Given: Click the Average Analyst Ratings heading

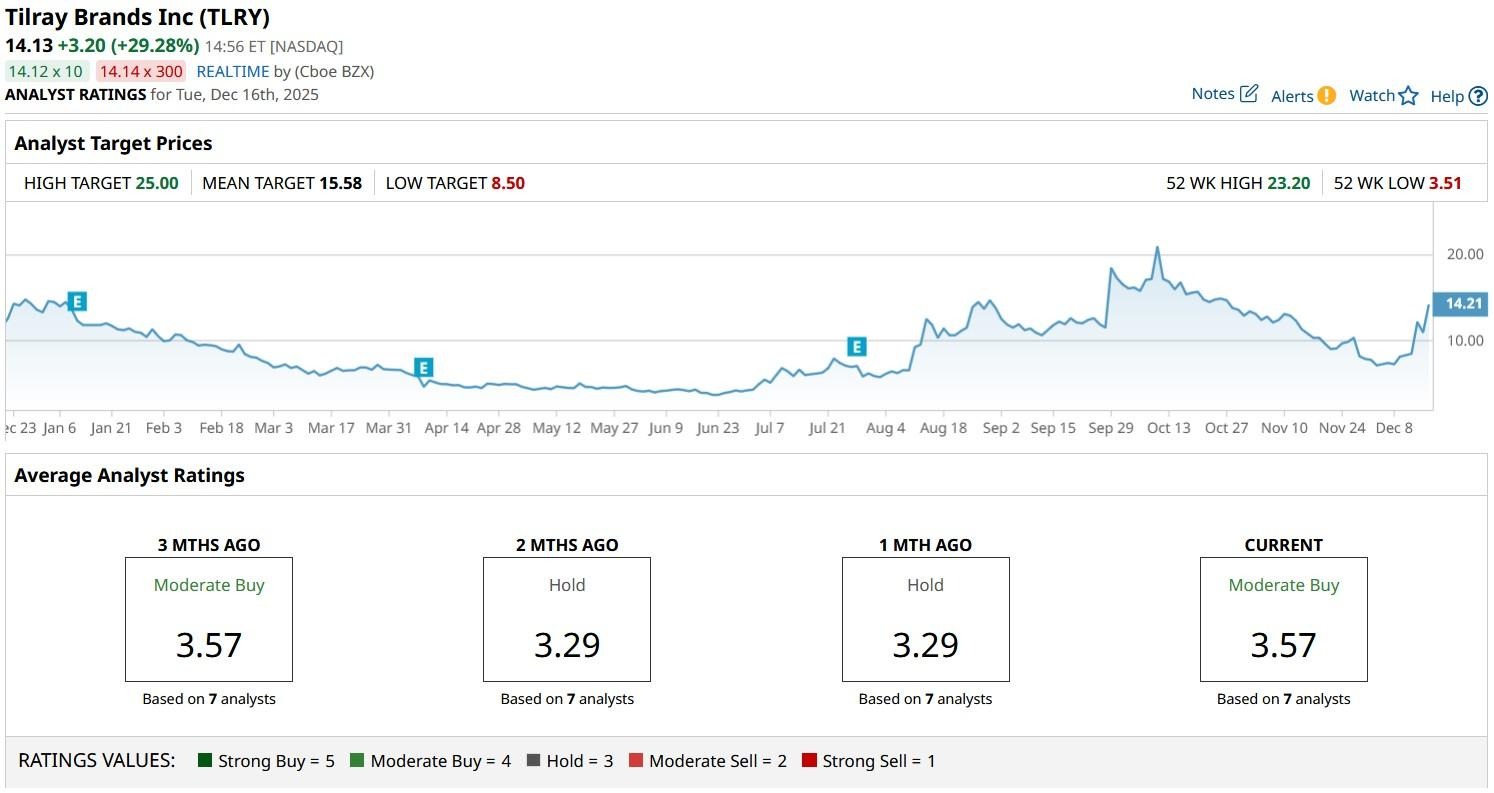Looking at the screenshot, I should pos(129,475).
